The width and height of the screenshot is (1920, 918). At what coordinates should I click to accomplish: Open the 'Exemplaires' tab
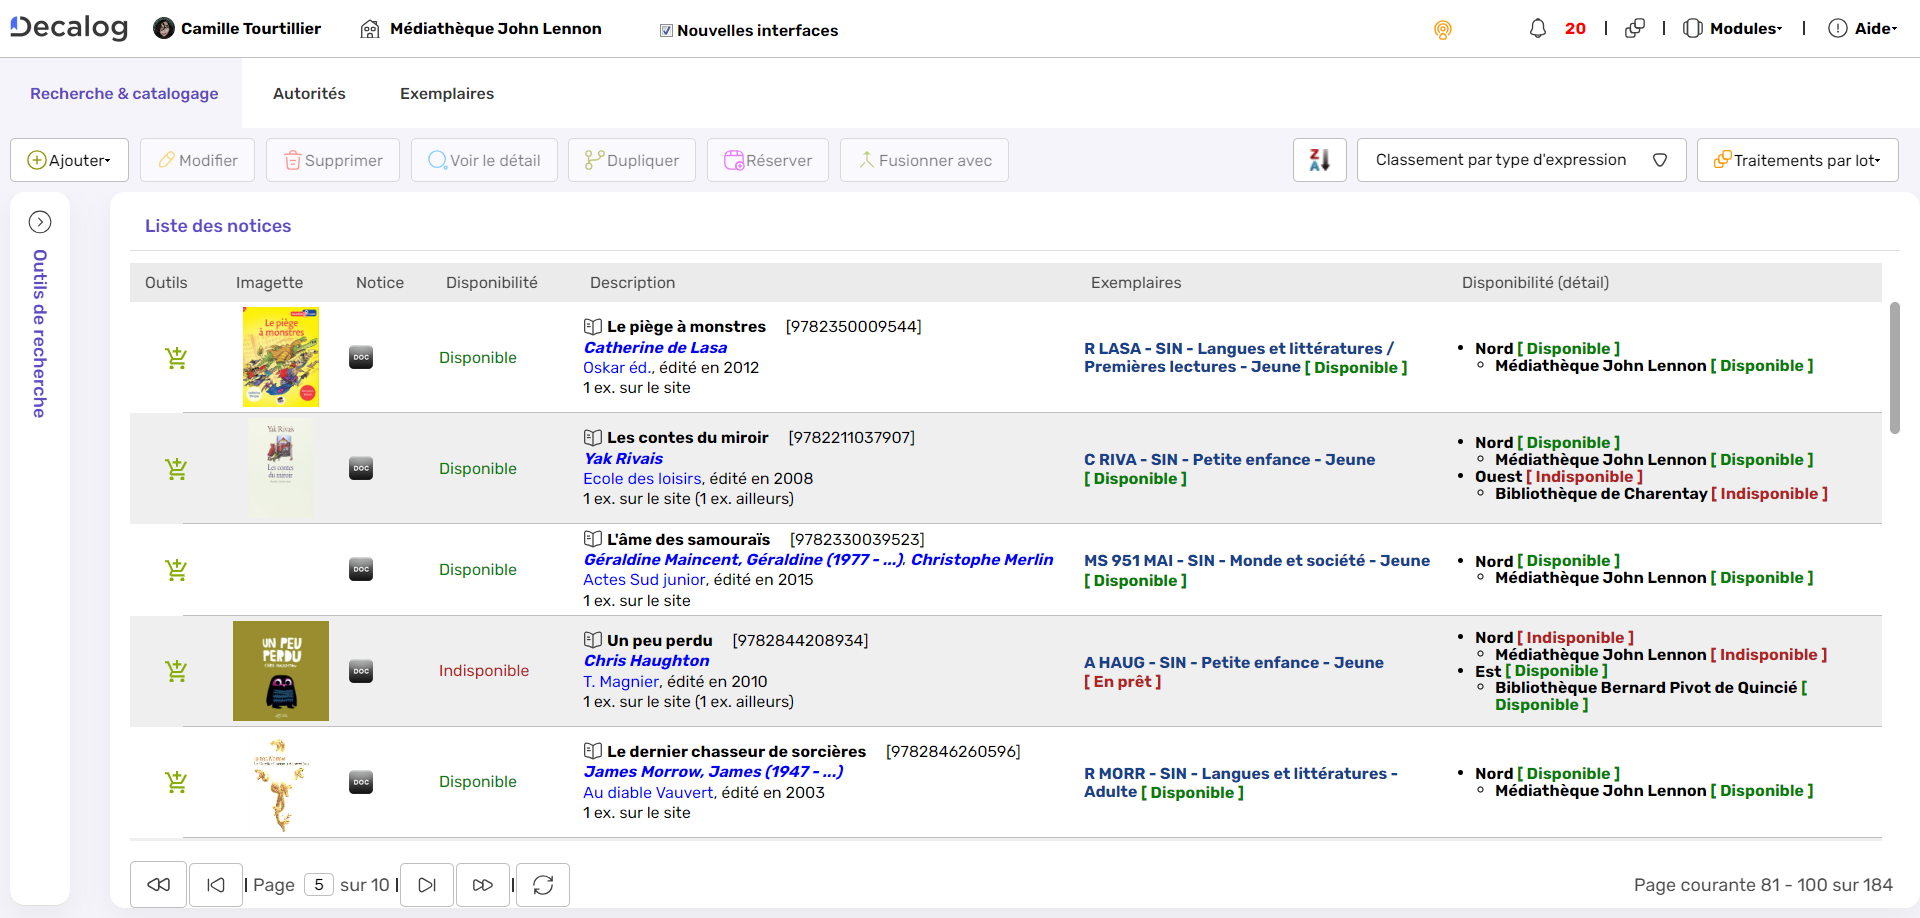click(446, 93)
